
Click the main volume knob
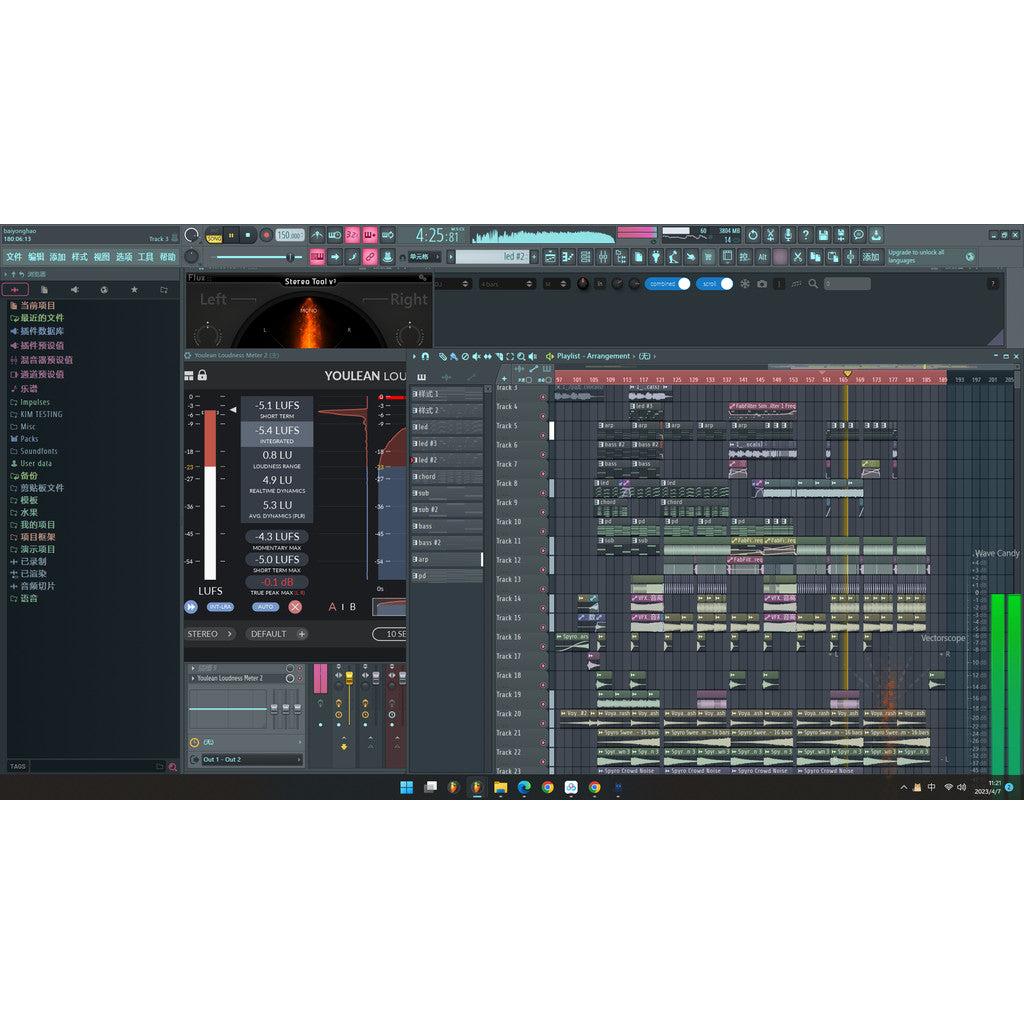click(191, 235)
